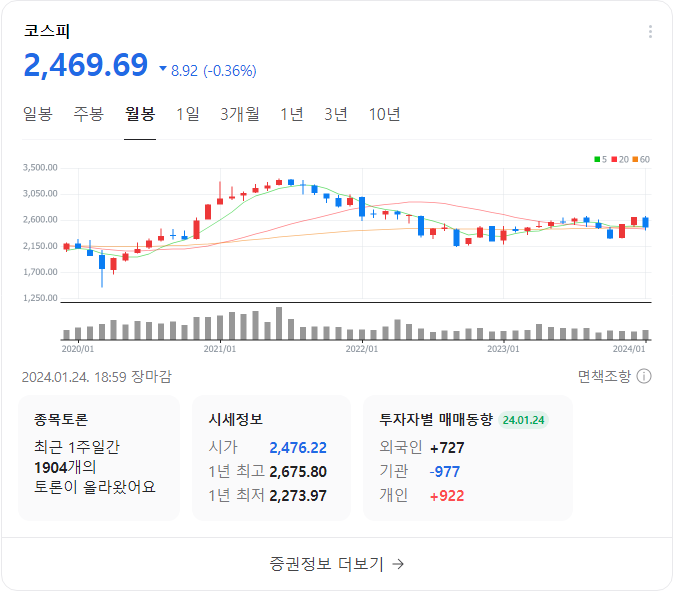Click the 24.01.24 date badge
Screen dimensions: 673x591
tap(523, 420)
